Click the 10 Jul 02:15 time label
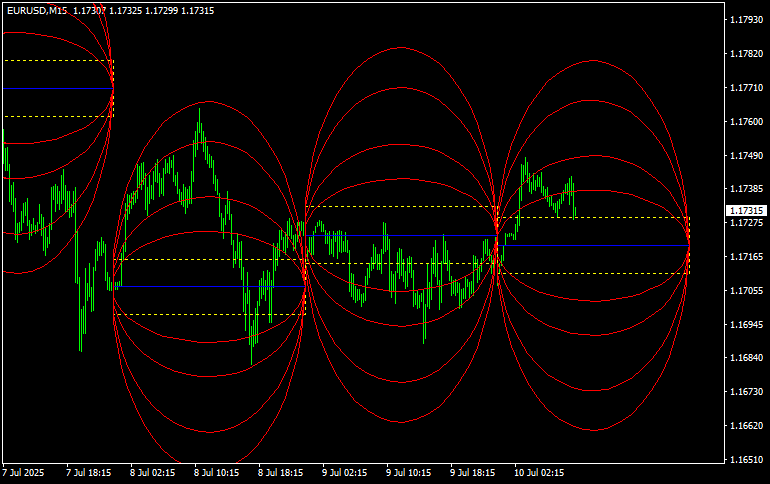770x484 pixels. (539, 473)
